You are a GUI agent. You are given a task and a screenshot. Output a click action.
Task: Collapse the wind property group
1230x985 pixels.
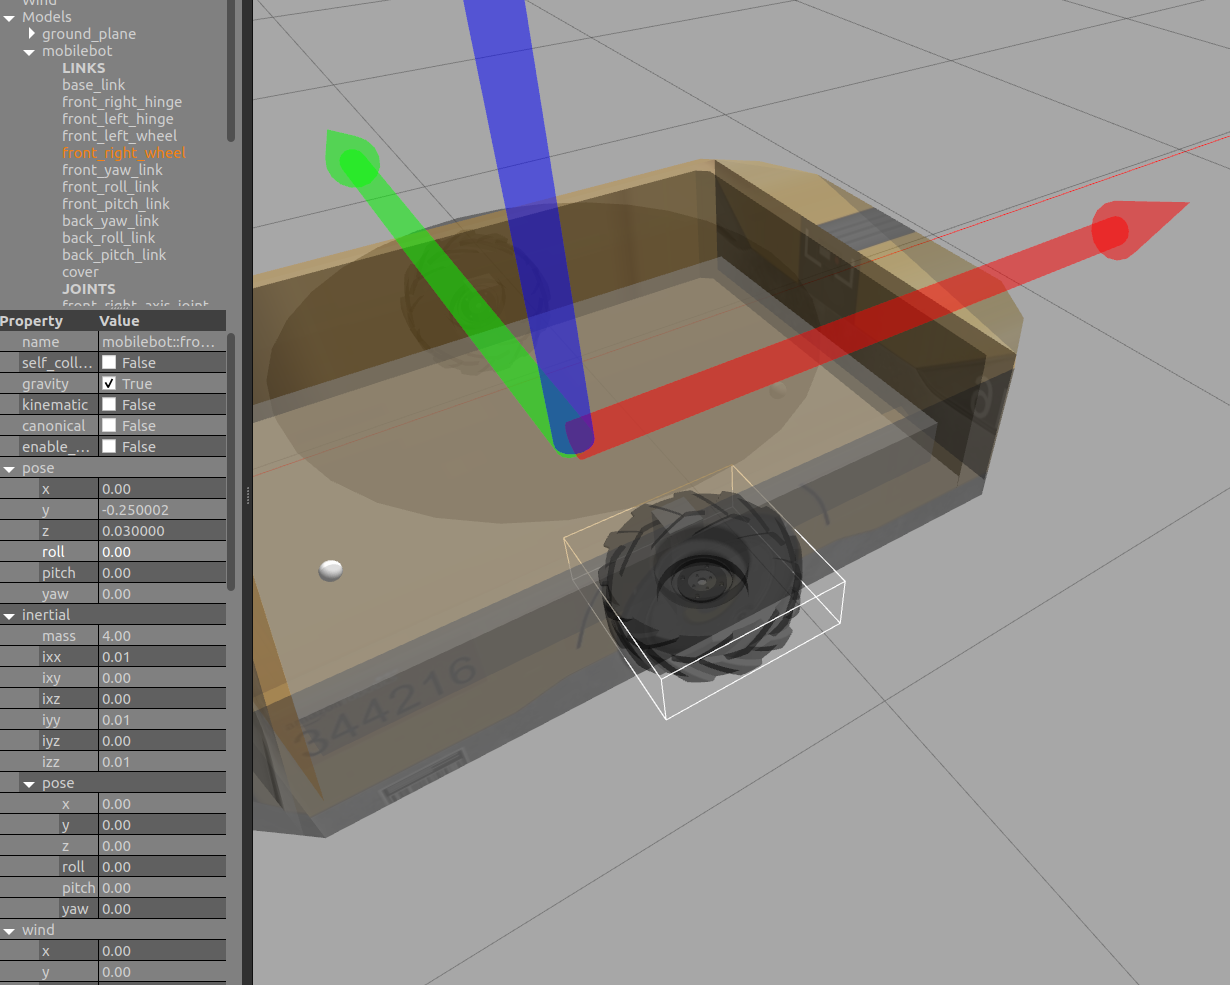9,930
